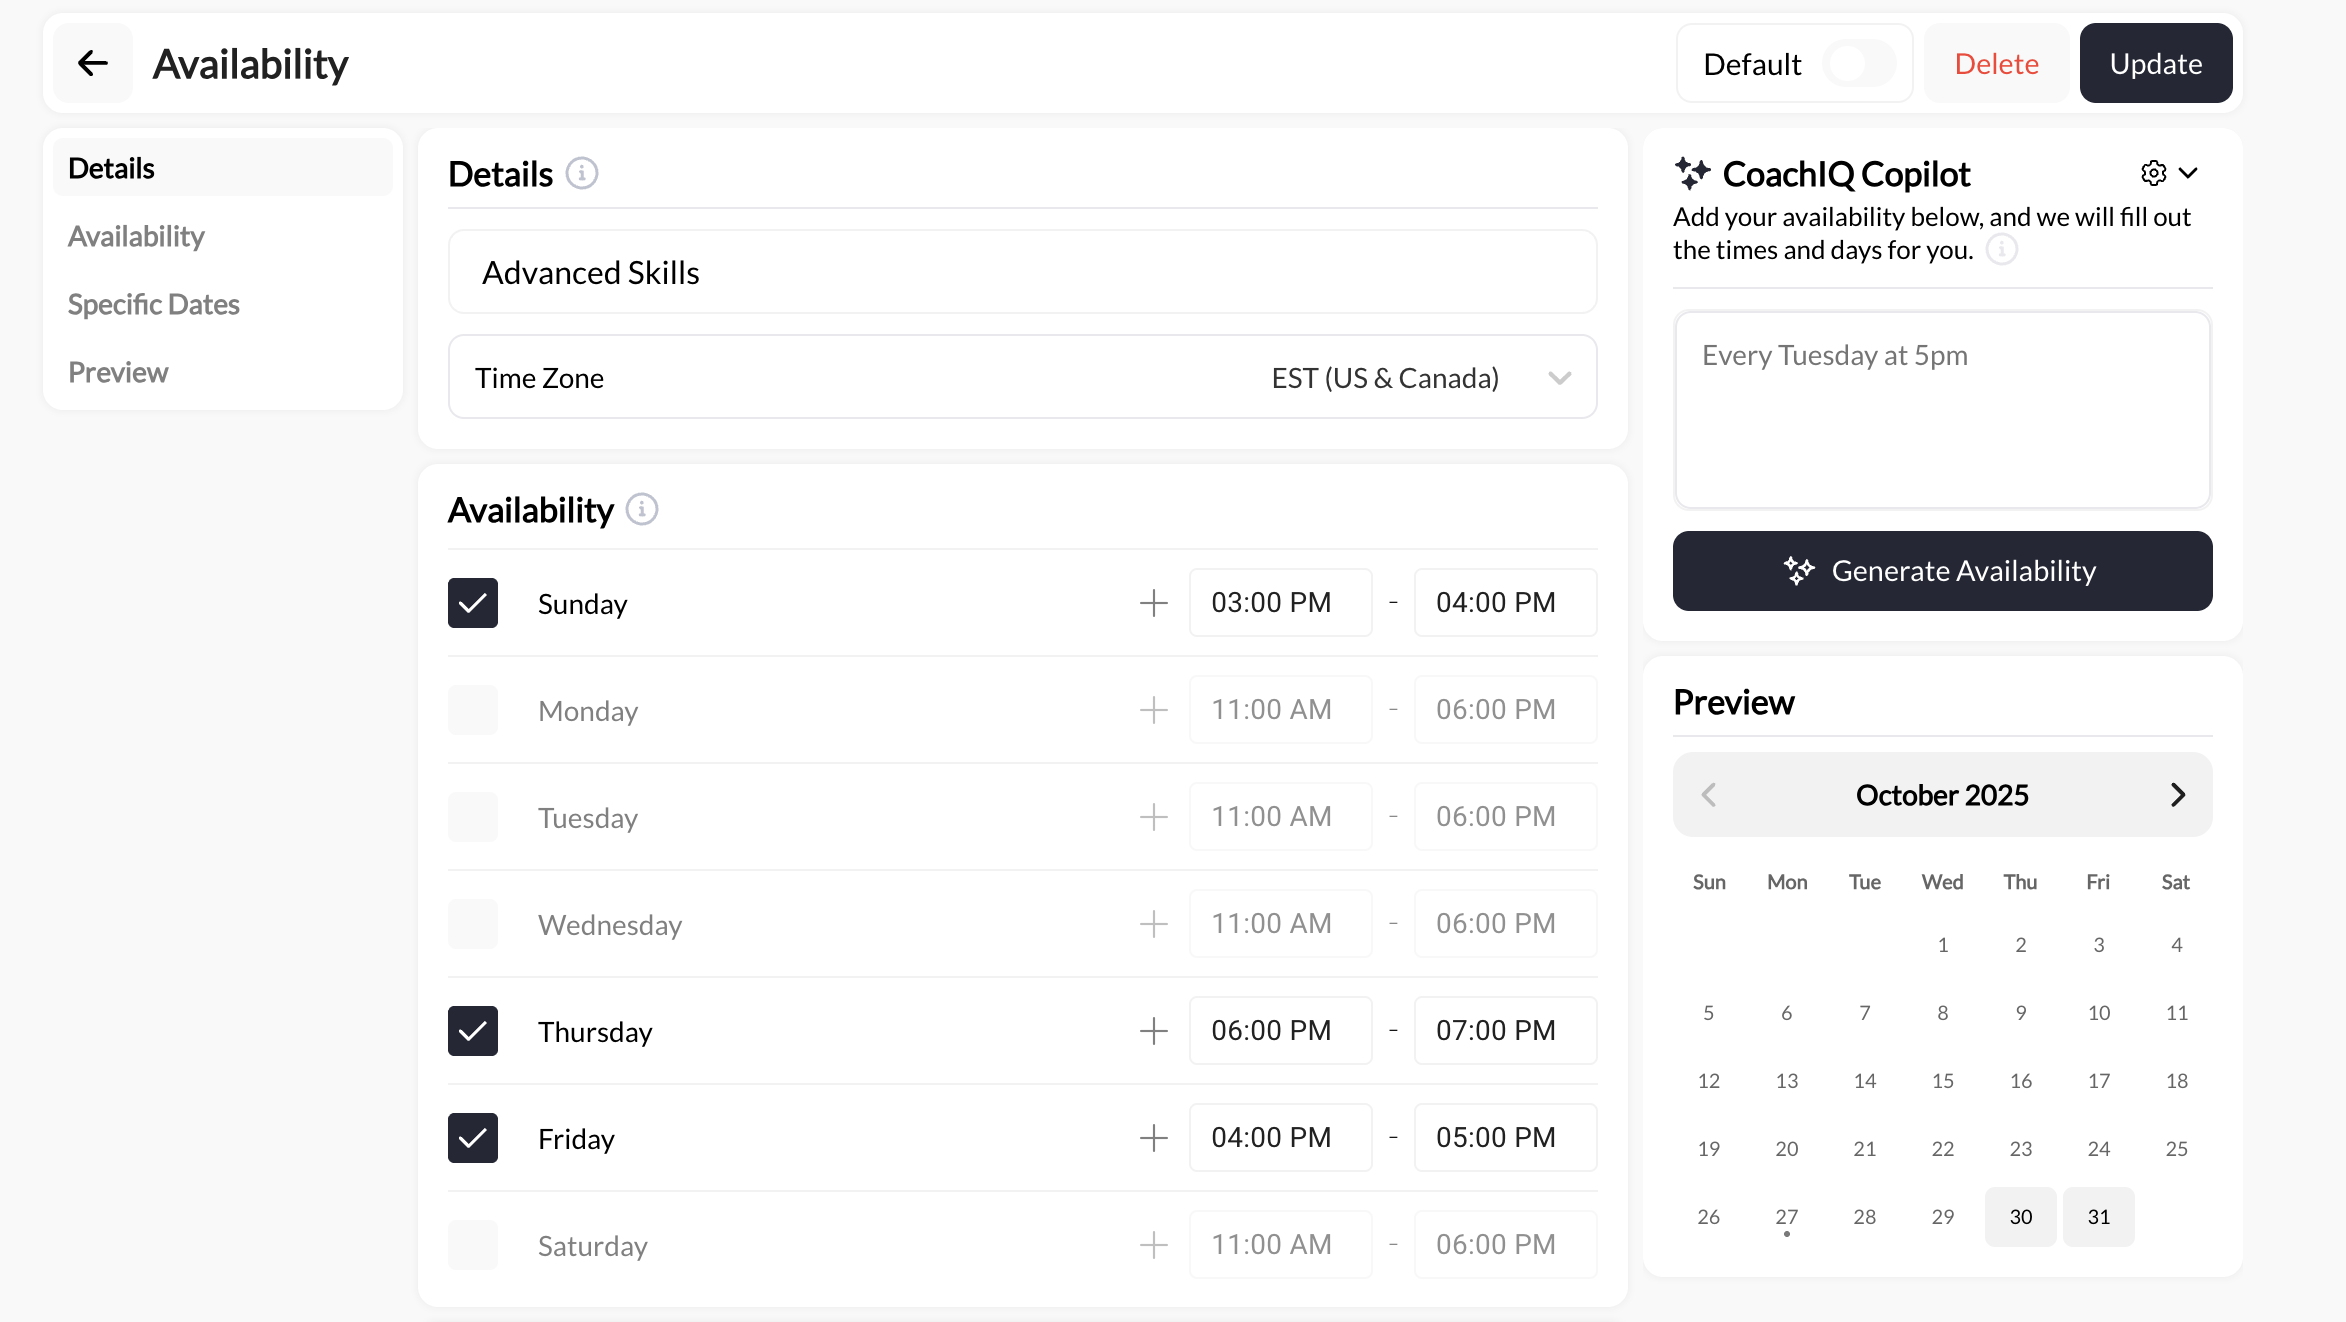Add another time slot to Thursday
2346x1322 pixels.
pos(1153,1030)
